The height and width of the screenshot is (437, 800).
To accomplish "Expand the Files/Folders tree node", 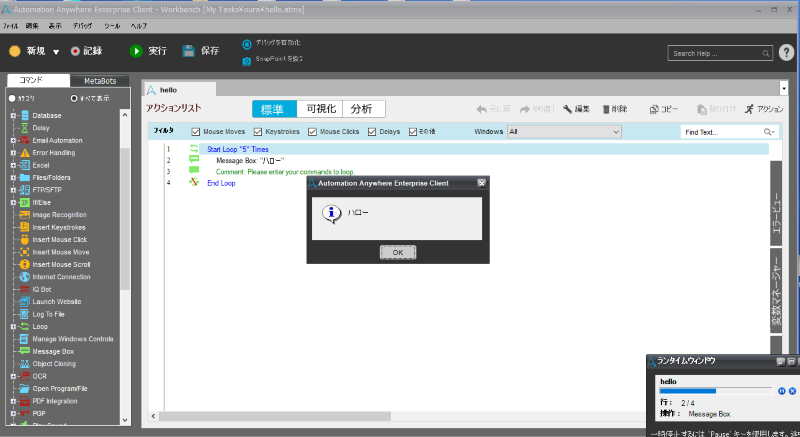I will coord(13,177).
